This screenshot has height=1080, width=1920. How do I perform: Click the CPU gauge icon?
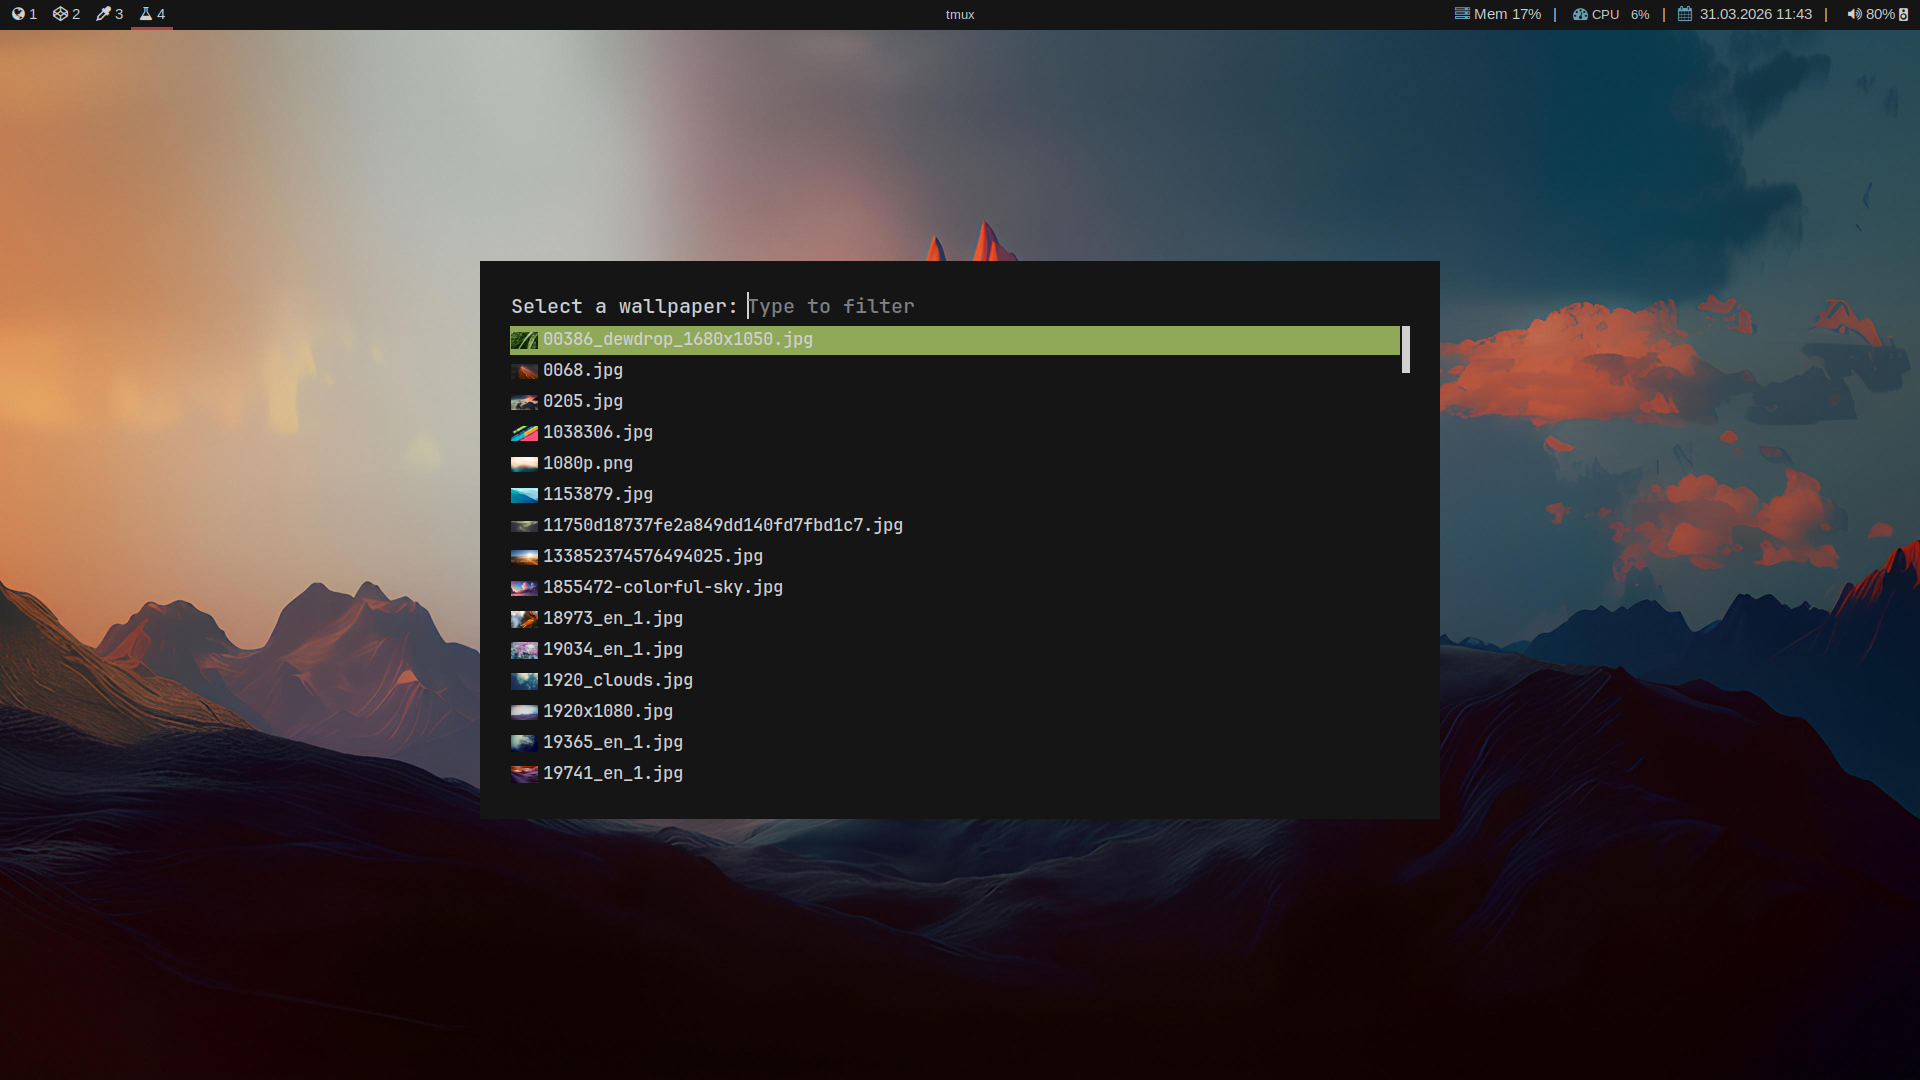(x=1580, y=14)
